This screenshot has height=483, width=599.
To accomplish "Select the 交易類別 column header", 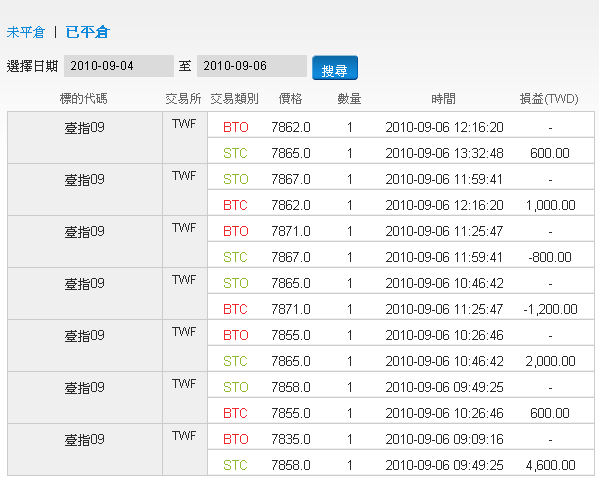I will 235,99.
